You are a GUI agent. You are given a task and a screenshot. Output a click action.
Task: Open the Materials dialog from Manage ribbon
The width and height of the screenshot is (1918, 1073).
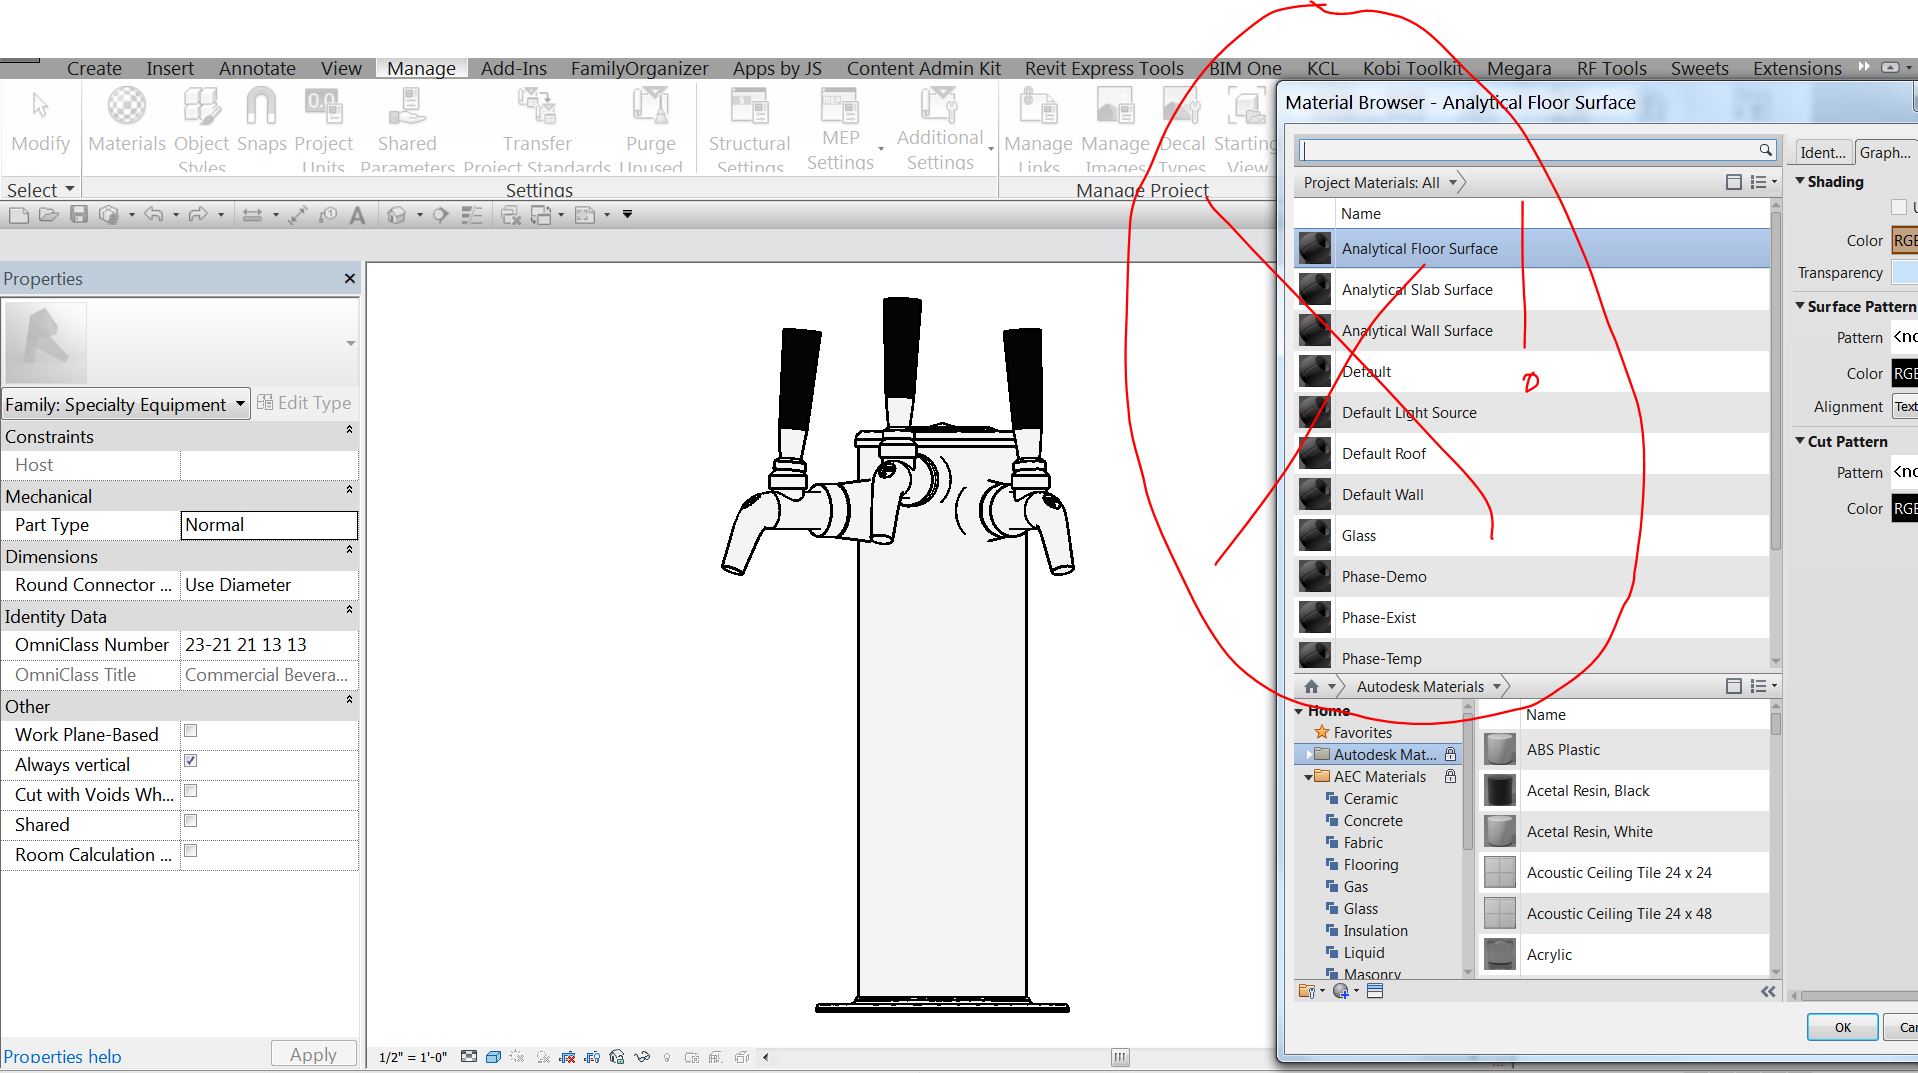126,120
